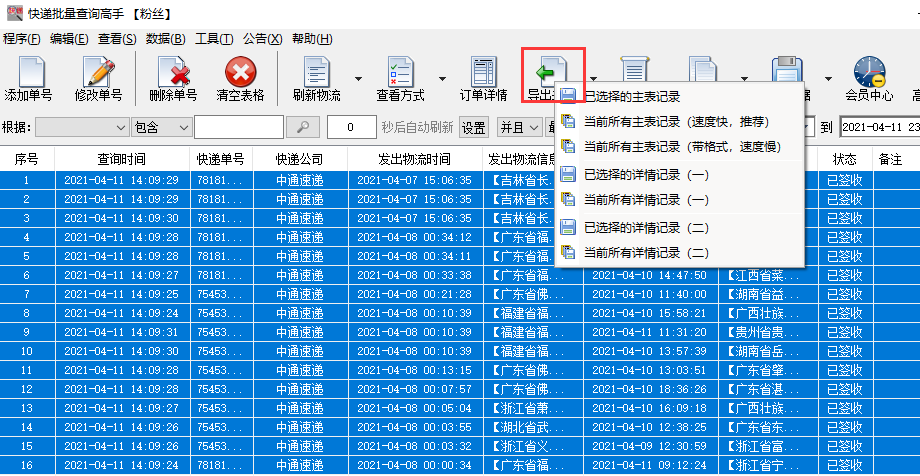Click the 【湖北省武... cell in row 14
This screenshot has width=920, height=476.
(x=533, y=427)
